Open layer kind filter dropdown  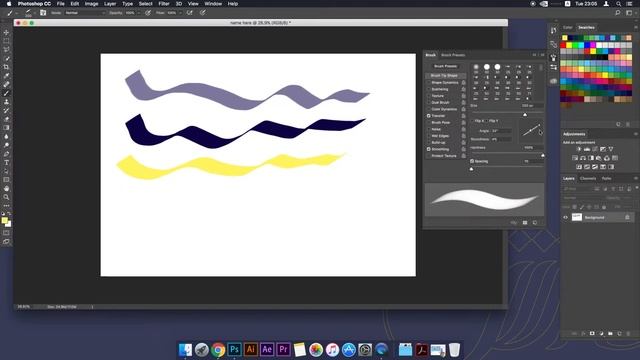(x=577, y=189)
